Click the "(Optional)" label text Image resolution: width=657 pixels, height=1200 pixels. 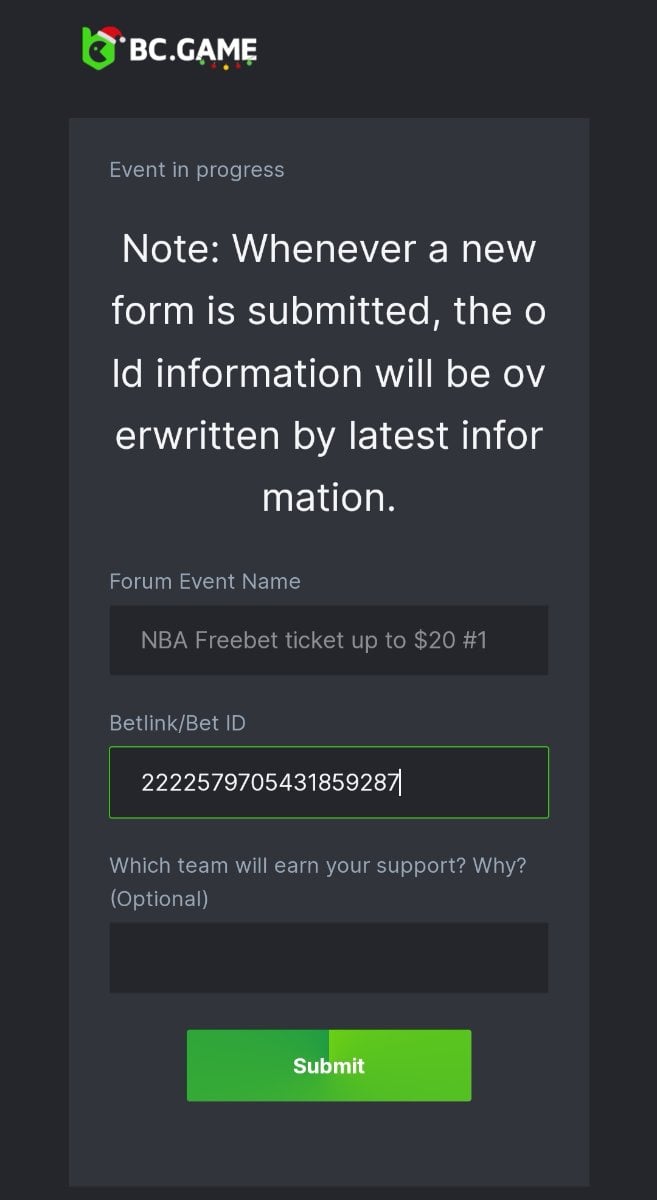pyautogui.click(x=159, y=899)
